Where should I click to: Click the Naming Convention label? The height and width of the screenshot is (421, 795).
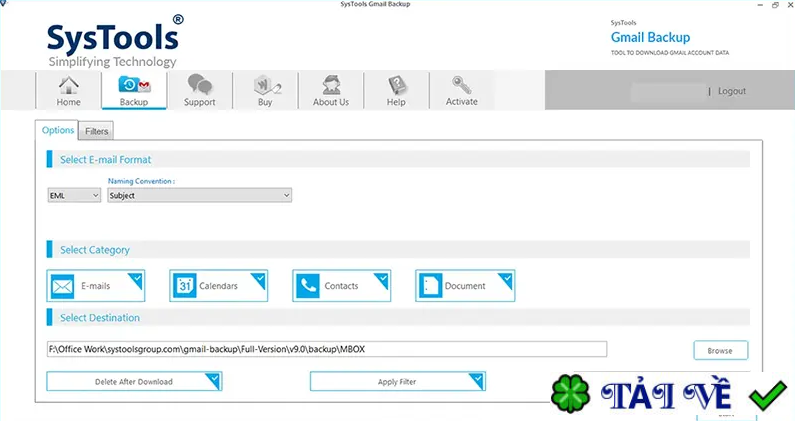(141, 181)
